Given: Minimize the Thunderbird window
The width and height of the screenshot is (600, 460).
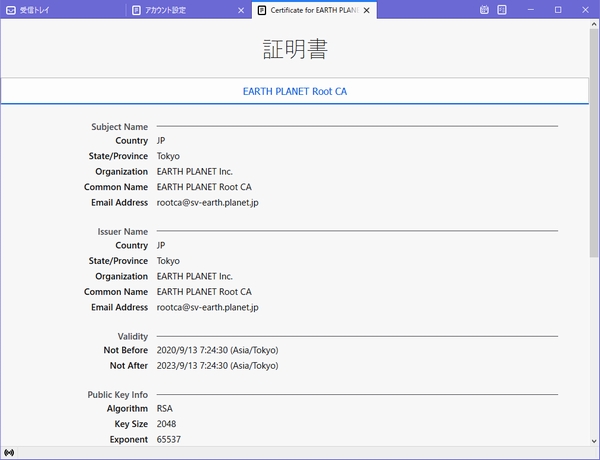Looking at the screenshot, I should click(530, 10).
